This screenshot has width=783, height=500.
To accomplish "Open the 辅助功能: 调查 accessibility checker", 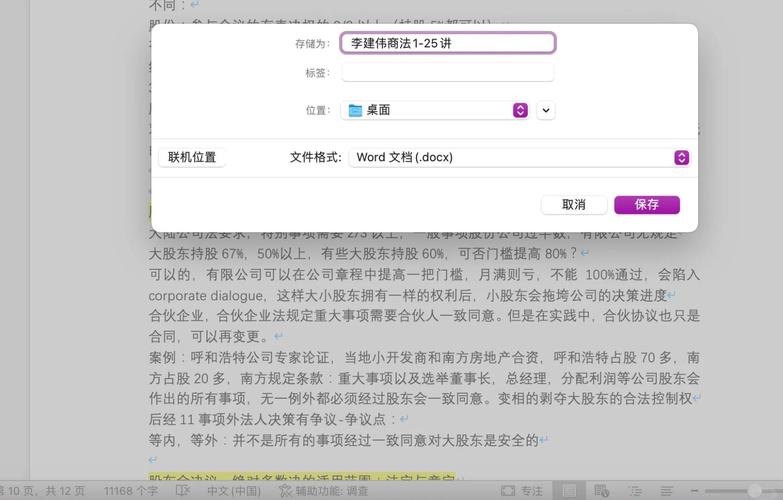I will [x=324, y=491].
